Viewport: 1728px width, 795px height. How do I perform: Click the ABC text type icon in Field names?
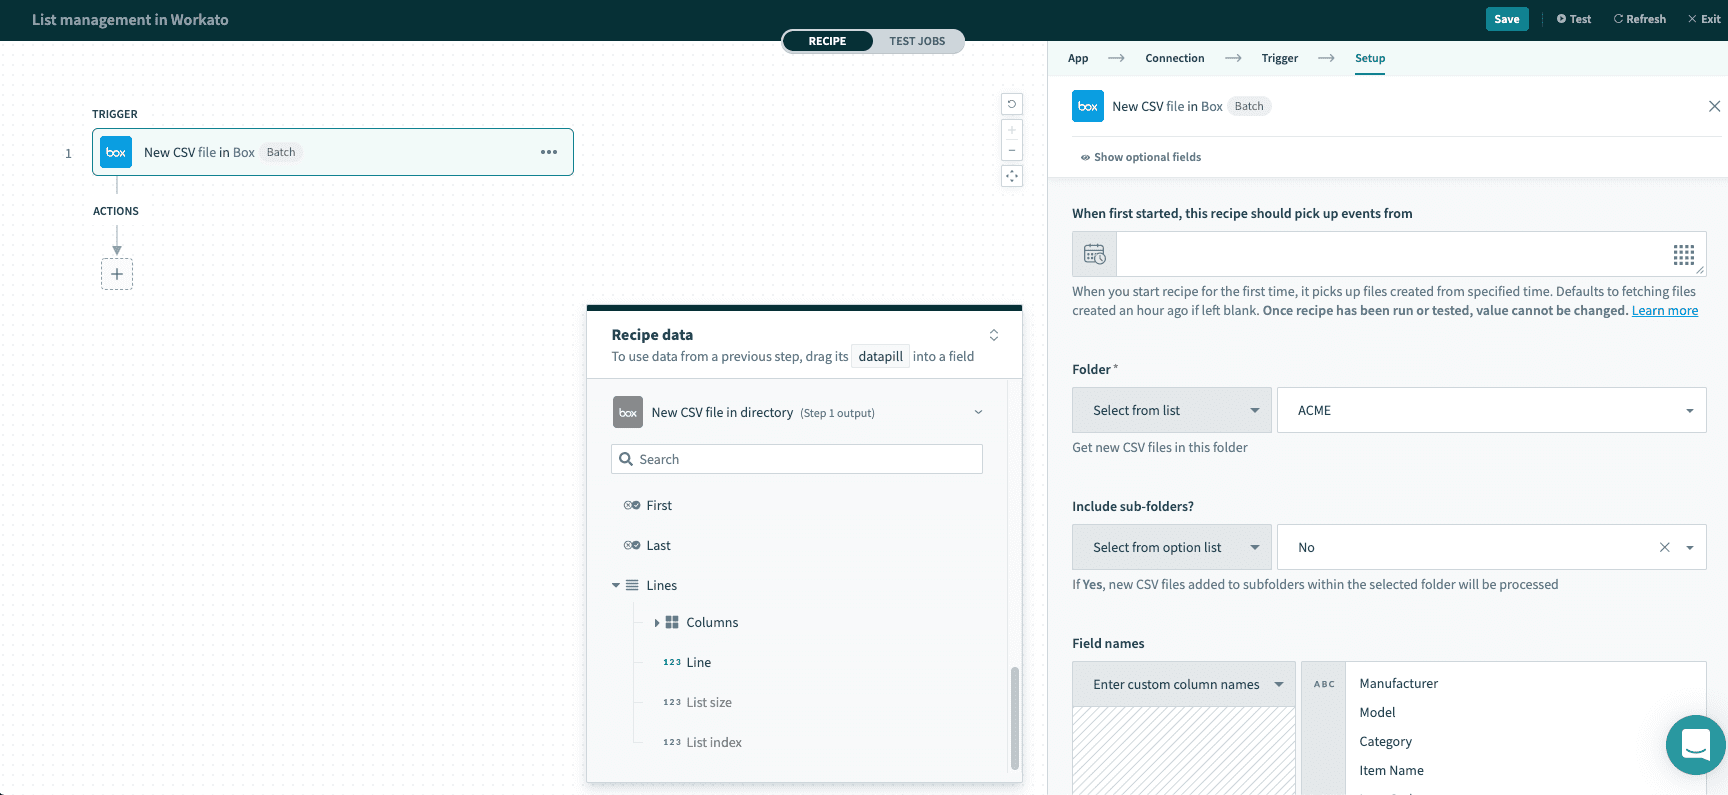click(x=1324, y=684)
